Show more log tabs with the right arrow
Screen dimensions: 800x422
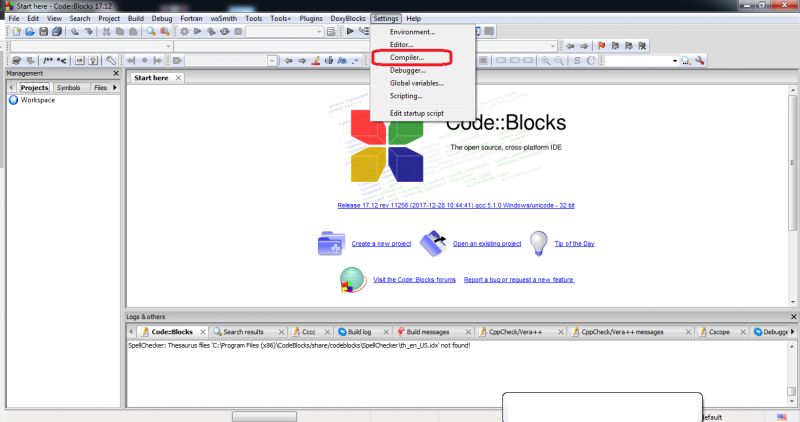[792, 332]
